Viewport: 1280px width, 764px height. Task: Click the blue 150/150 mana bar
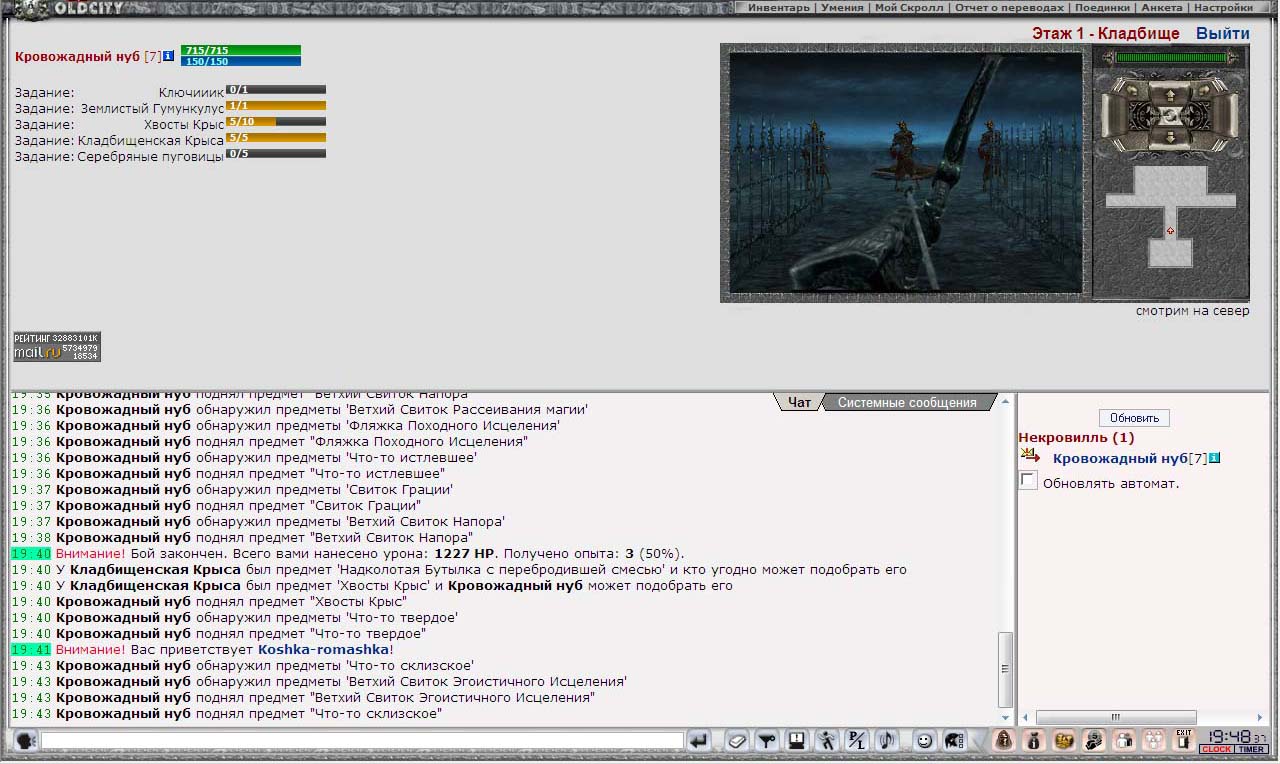click(x=241, y=61)
